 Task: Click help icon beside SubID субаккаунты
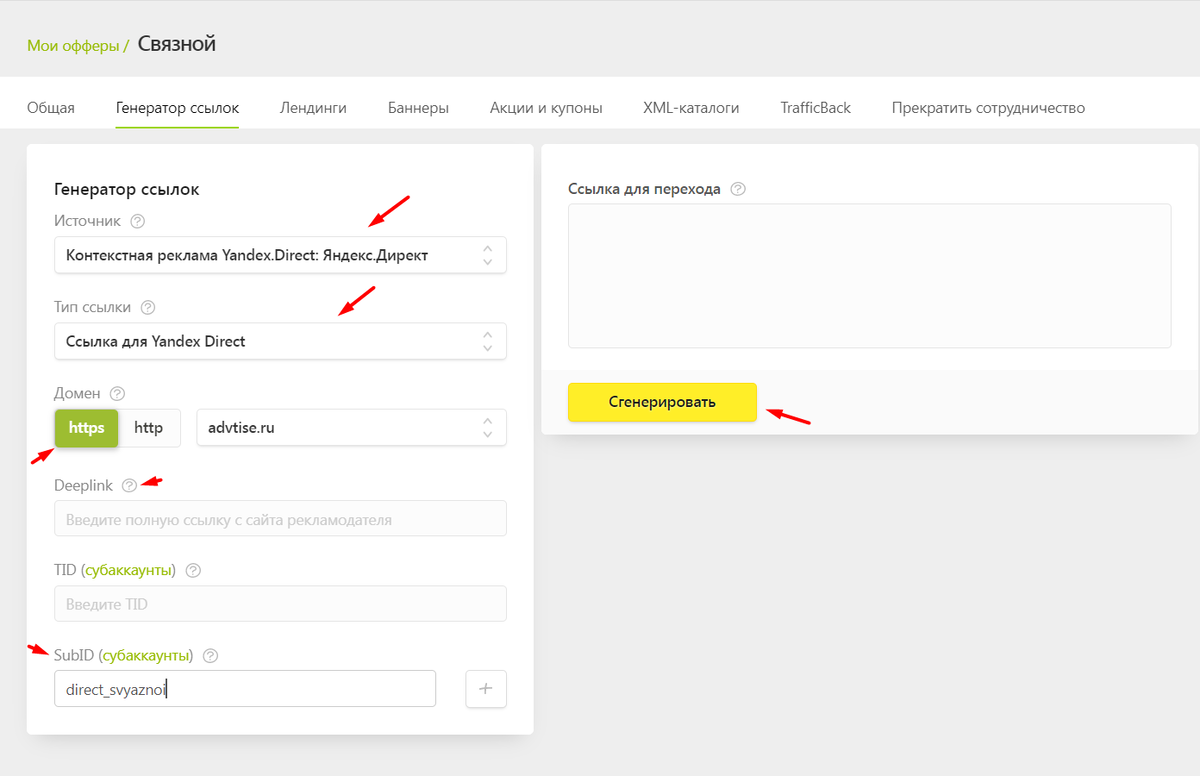(210, 656)
